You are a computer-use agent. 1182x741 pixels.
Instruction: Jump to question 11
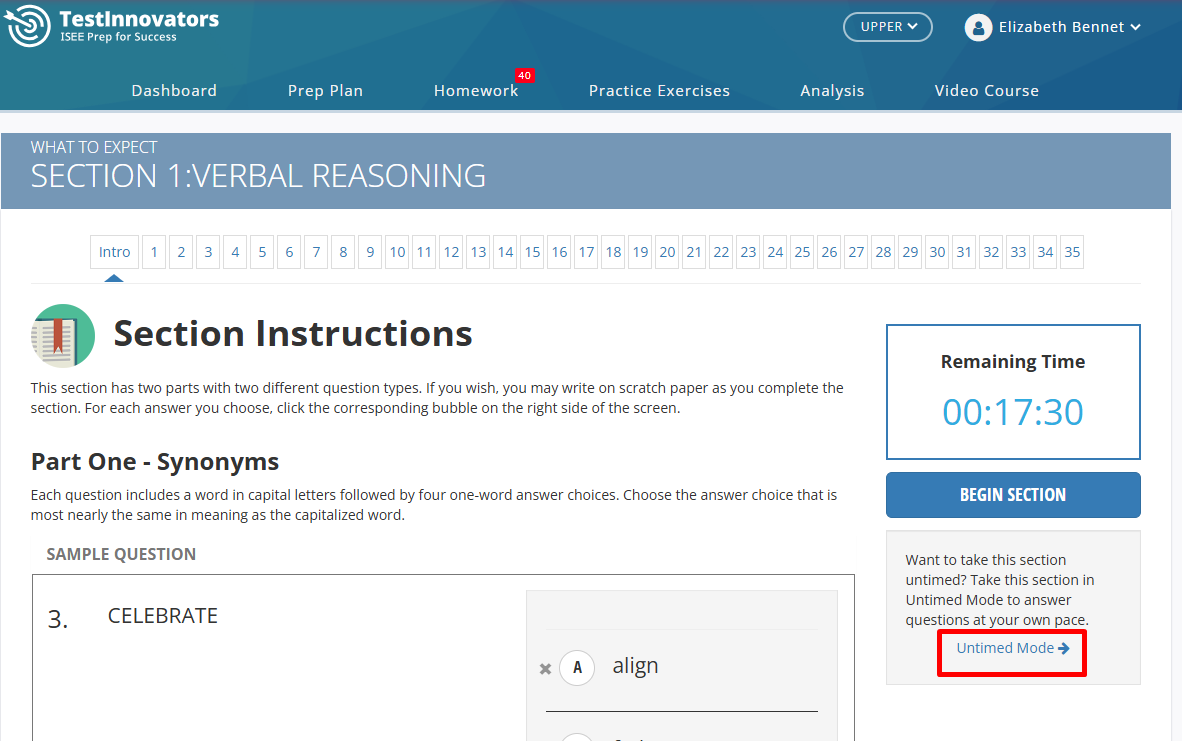[x=424, y=252]
